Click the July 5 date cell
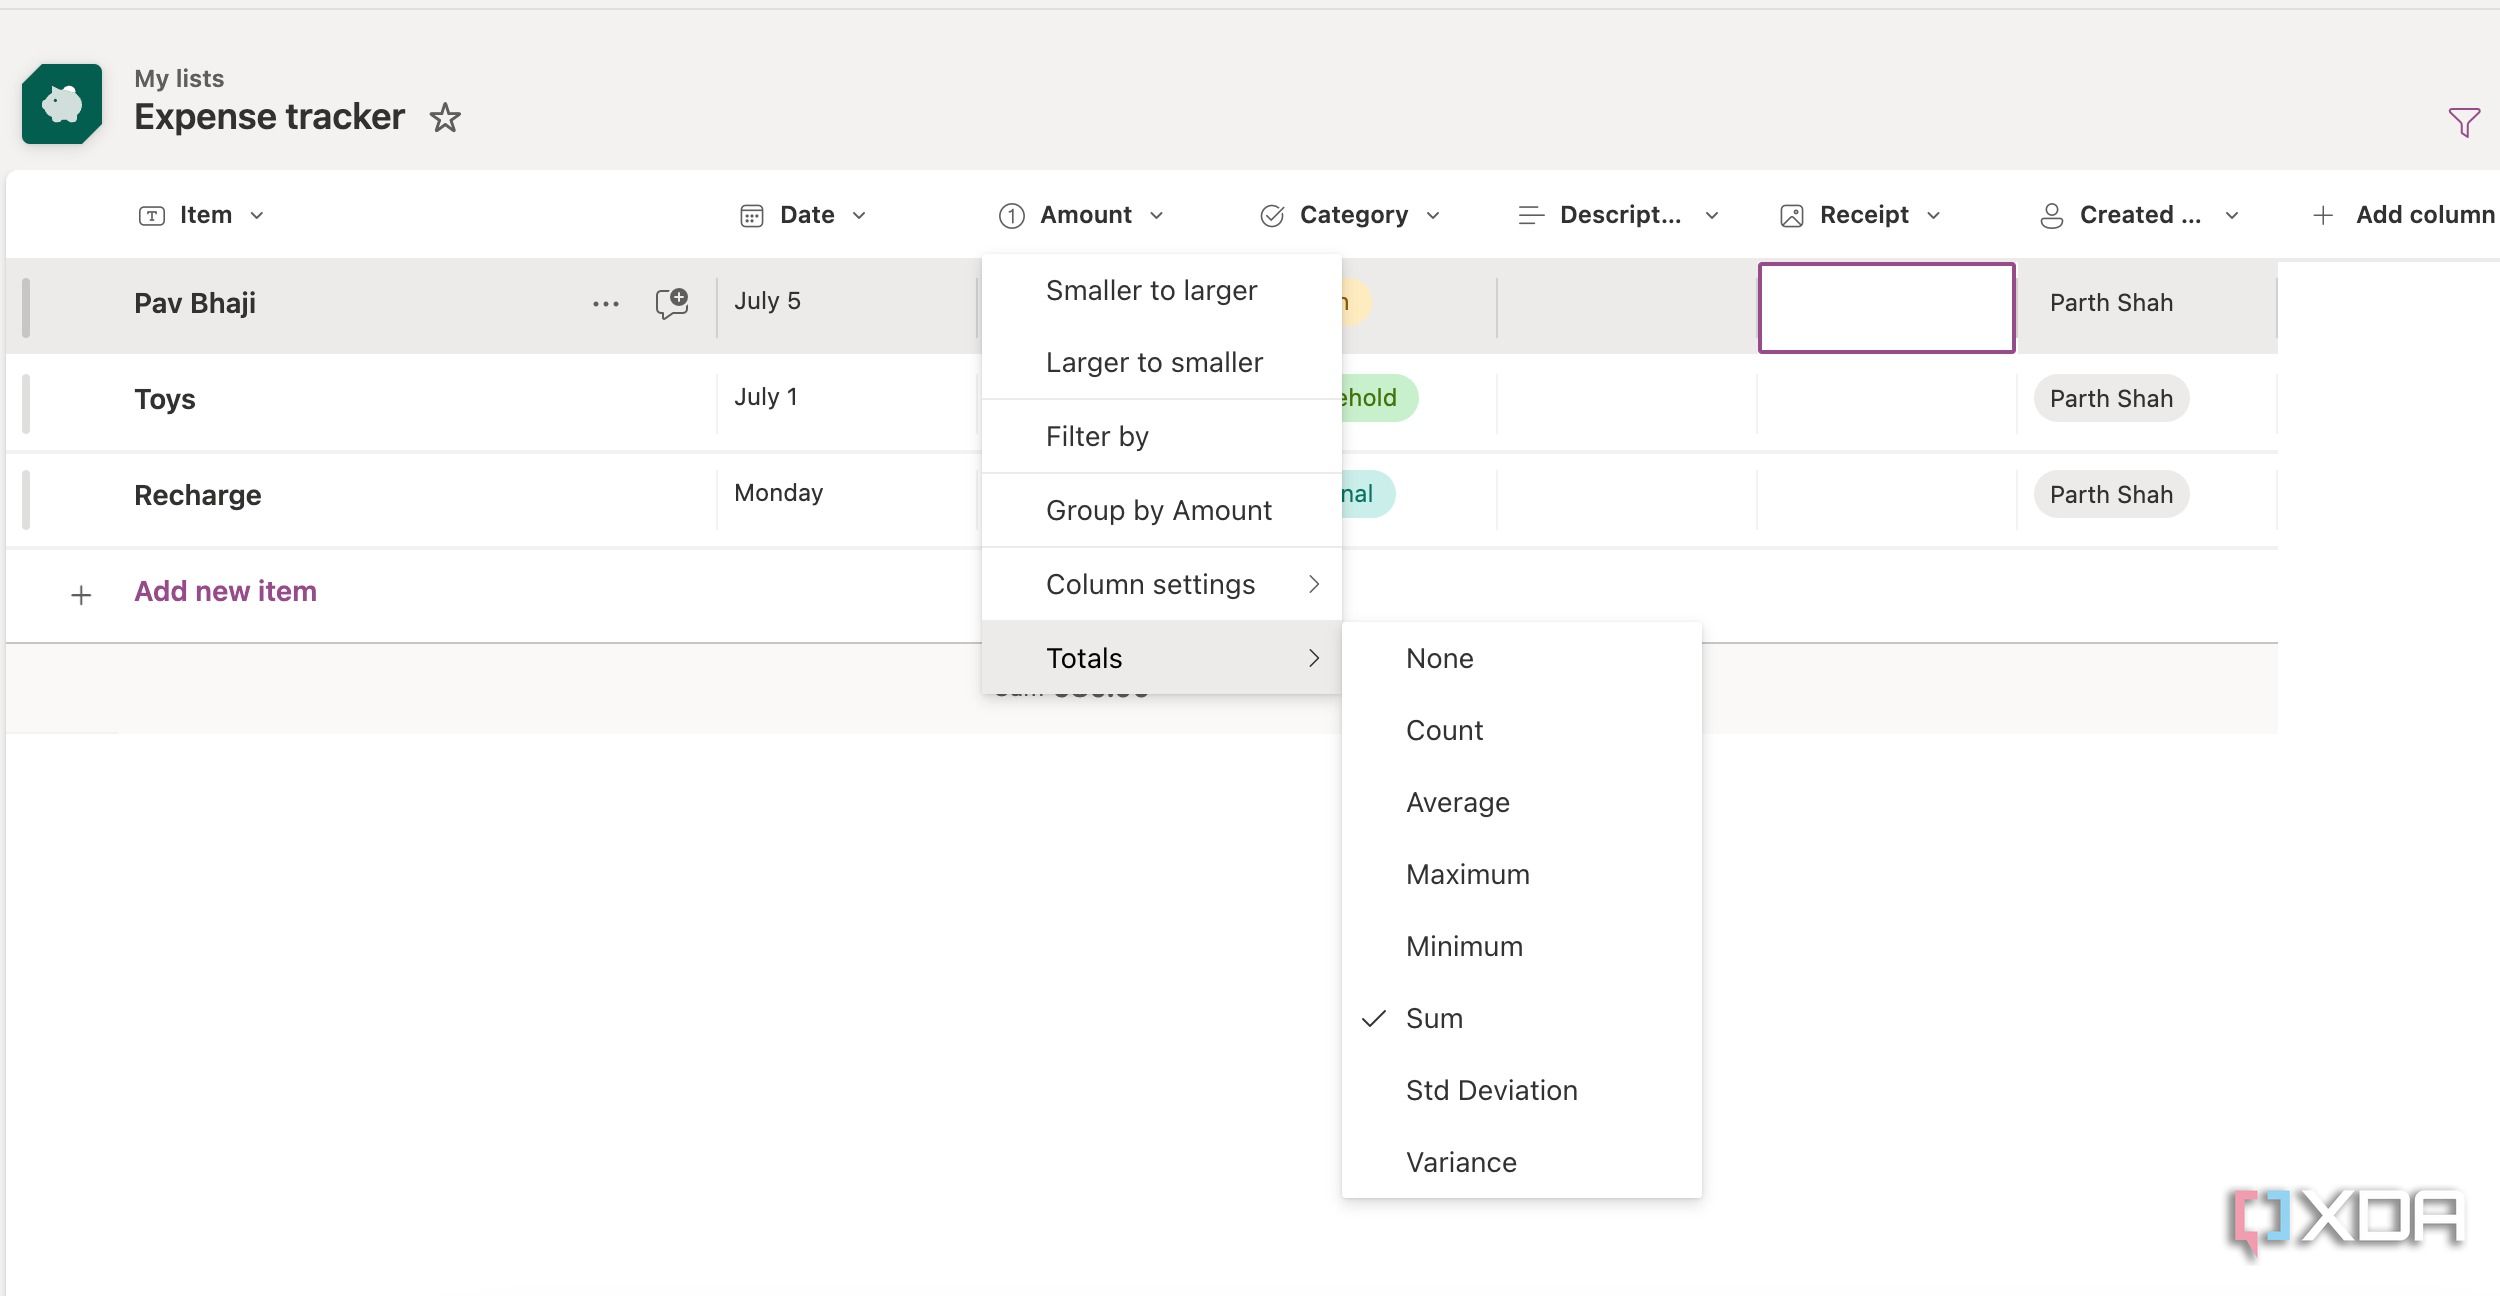This screenshot has width=2500, height=1296. pos(768,301)
